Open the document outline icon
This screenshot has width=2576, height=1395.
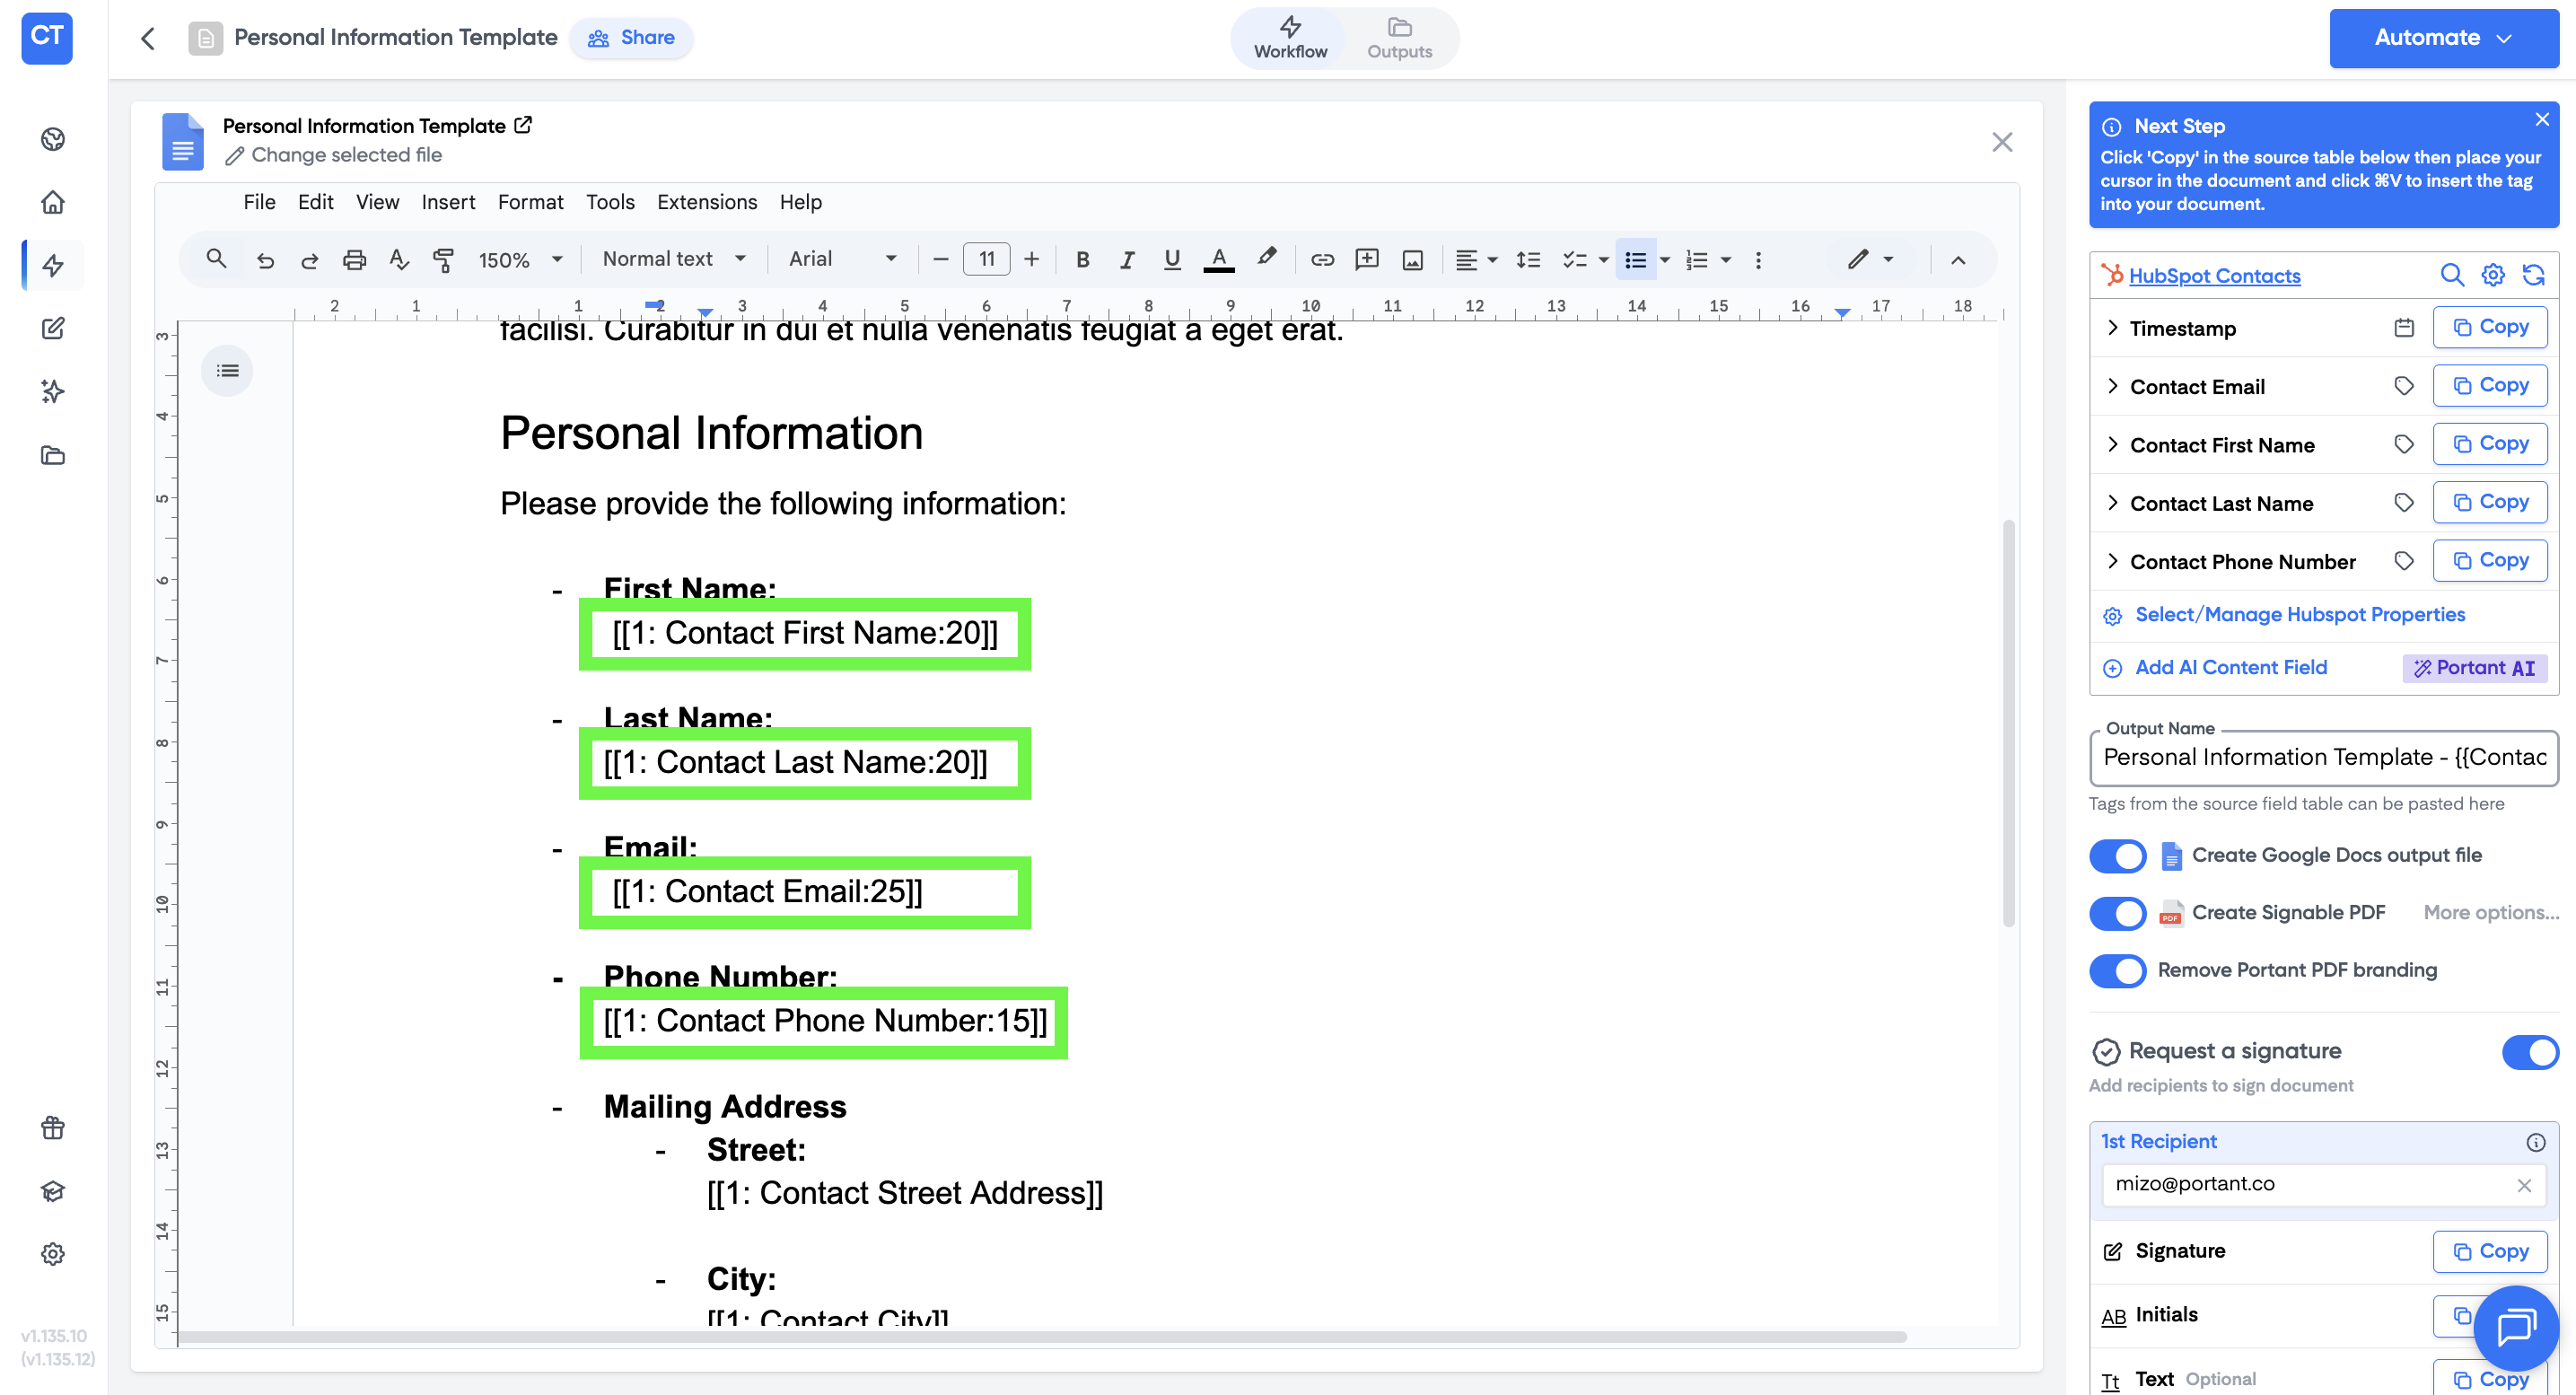tap(228, 371)
